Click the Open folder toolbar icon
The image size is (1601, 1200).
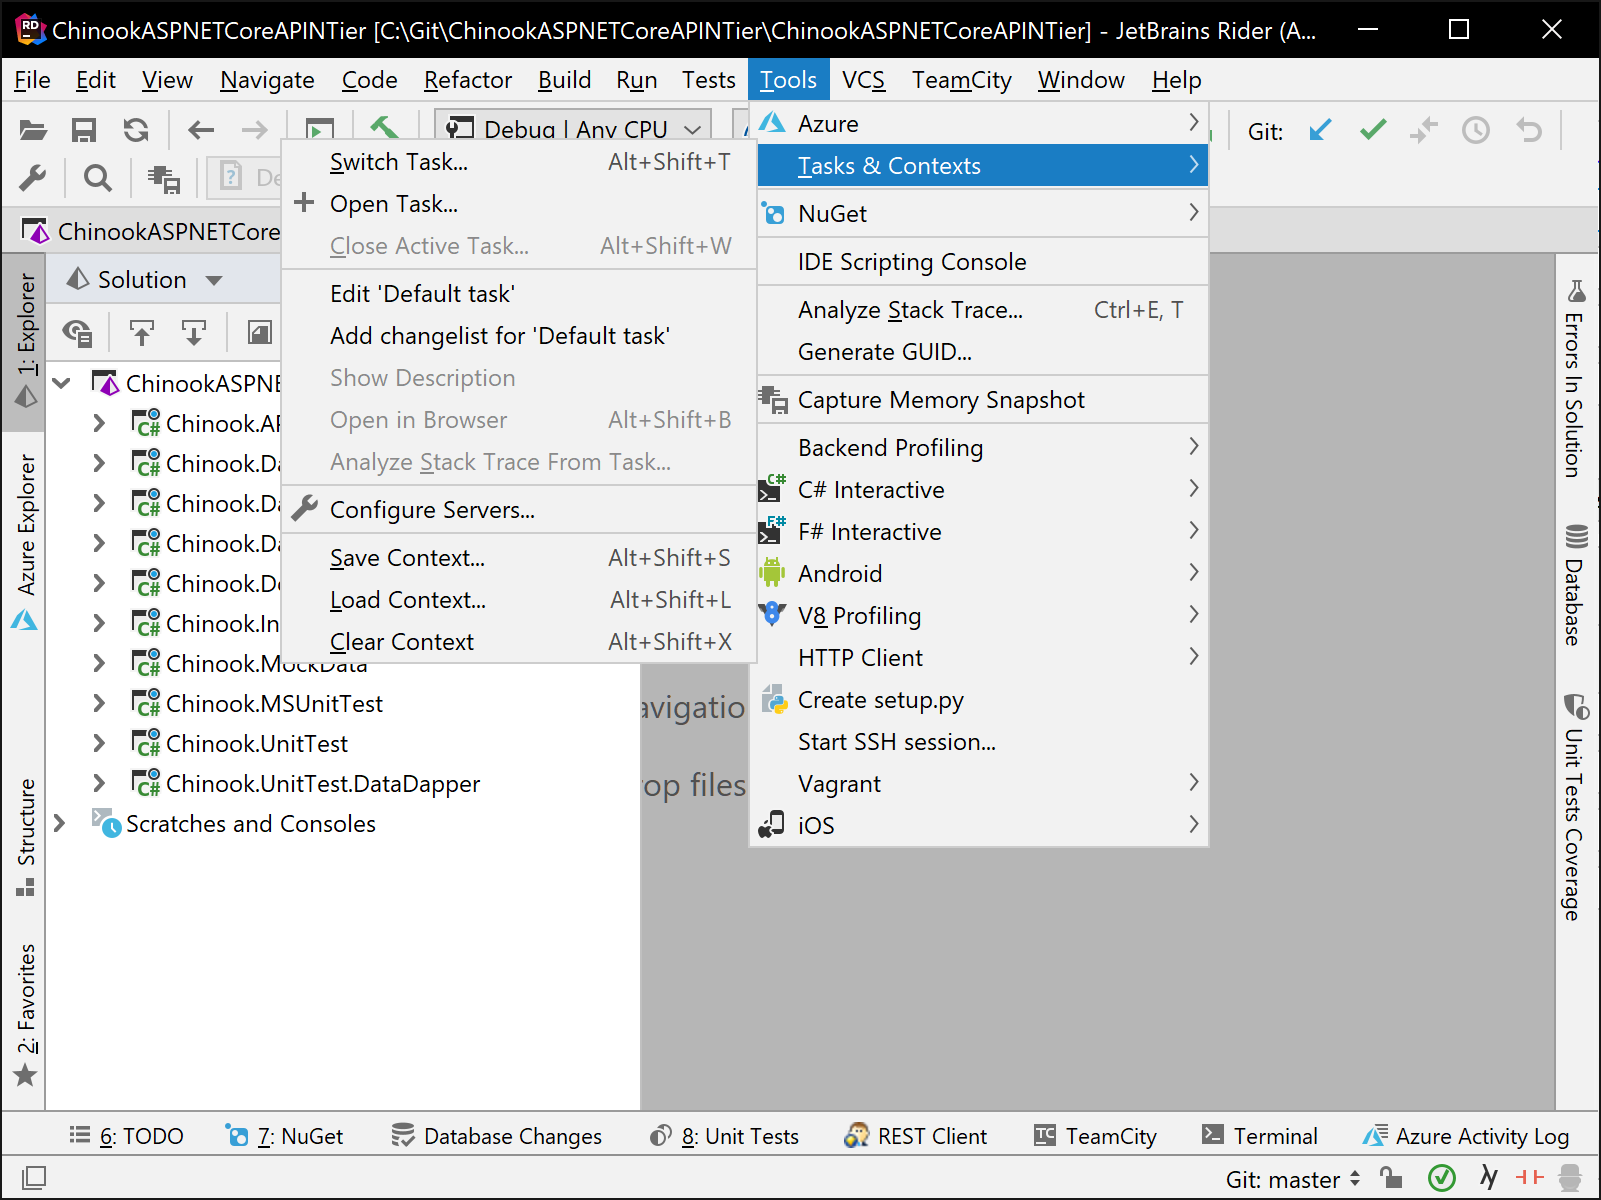33,130
